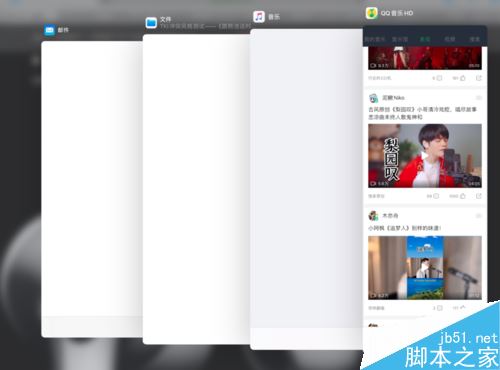Image resolution: width=500 pixels, height=370 pixels.
Task: Tap the '音乐' app title label
Action: click(x=274, y=17)
